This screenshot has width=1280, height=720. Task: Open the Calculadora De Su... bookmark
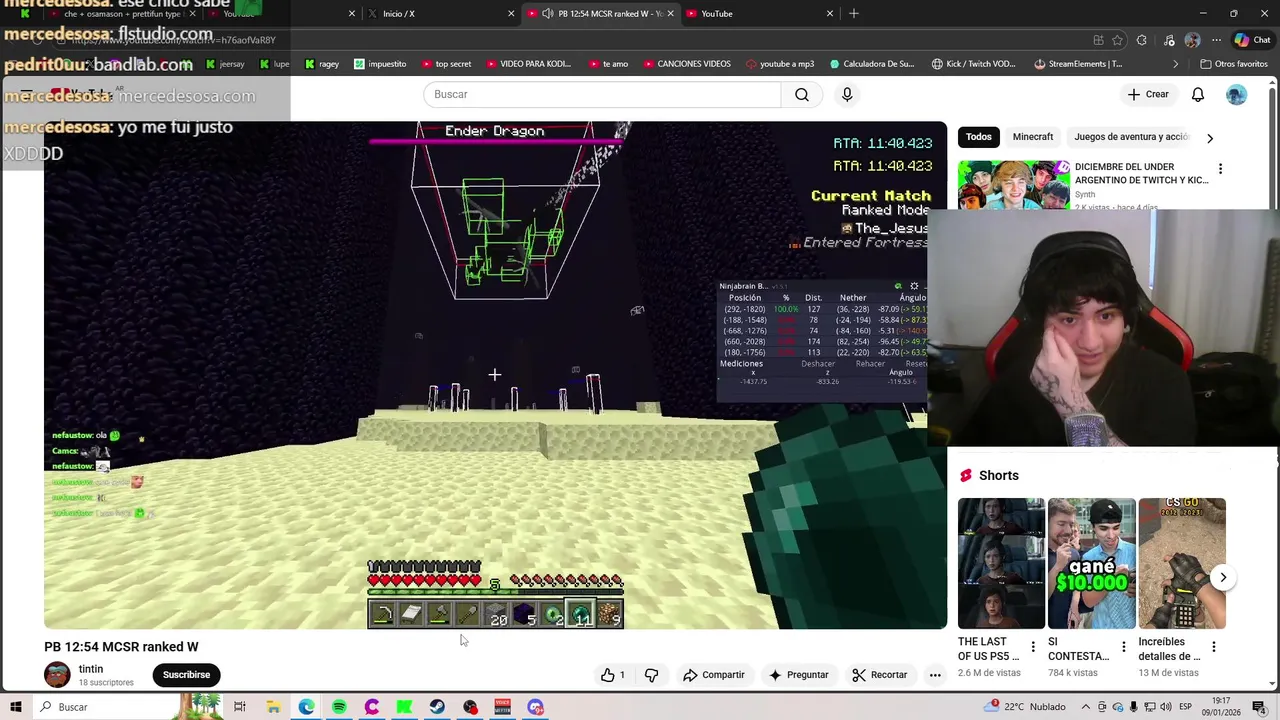871,64
